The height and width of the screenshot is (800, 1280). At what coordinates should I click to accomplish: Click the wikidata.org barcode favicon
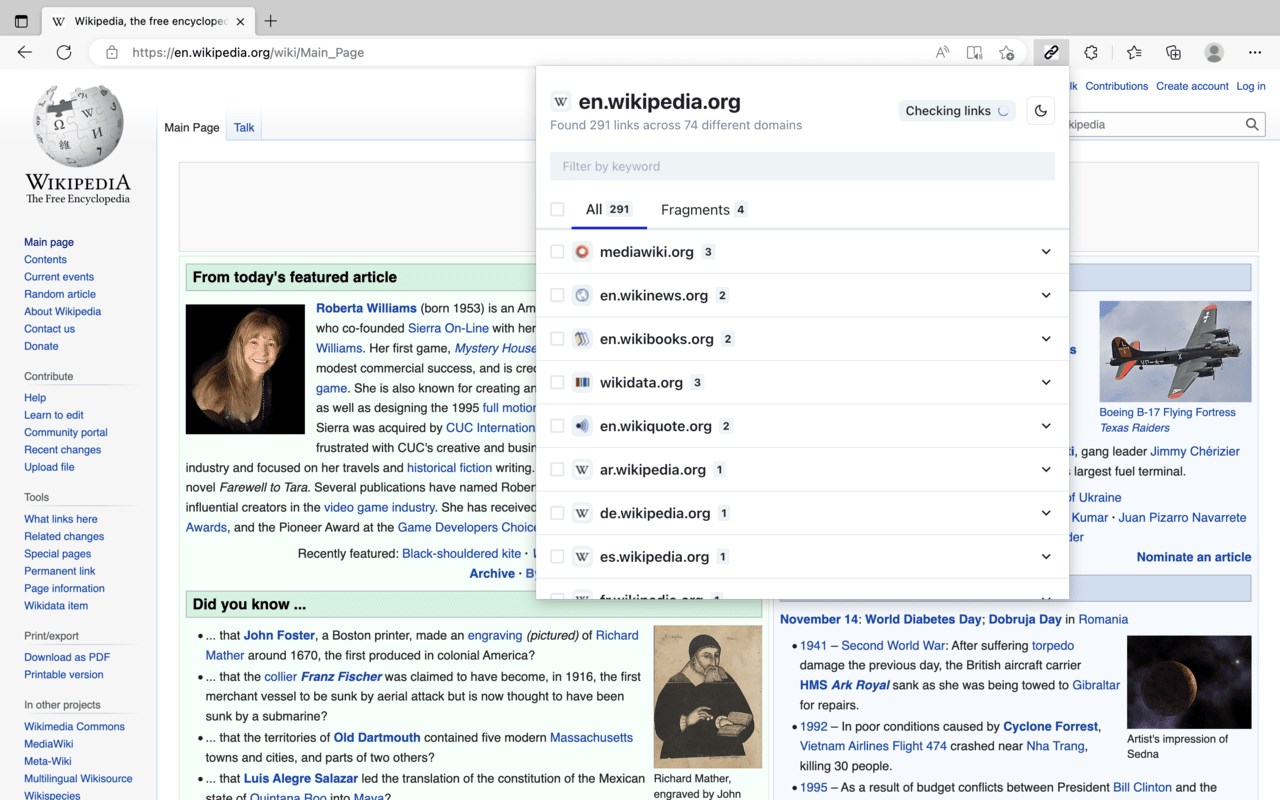pos(582,382)
